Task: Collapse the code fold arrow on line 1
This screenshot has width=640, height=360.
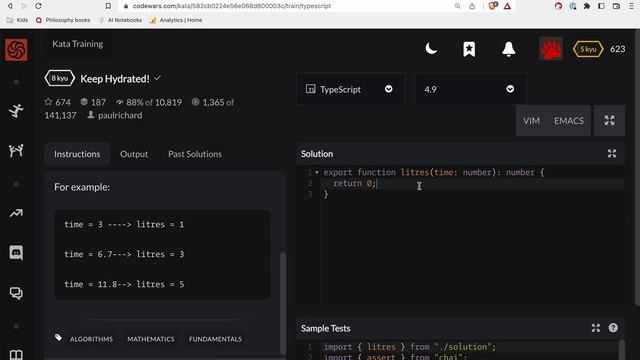Action: point(317,172)
